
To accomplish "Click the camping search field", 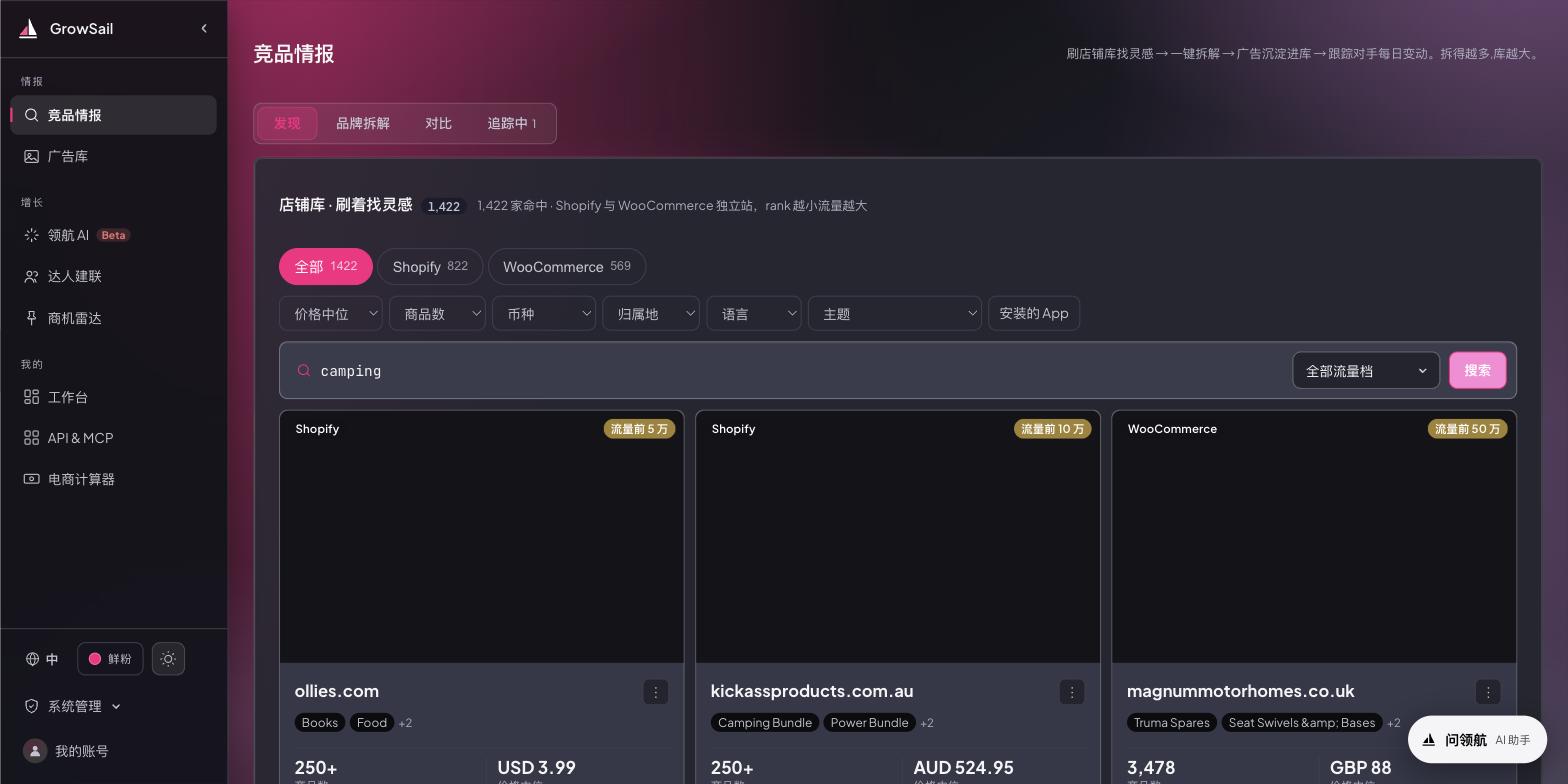I will [x=800, y=371].
